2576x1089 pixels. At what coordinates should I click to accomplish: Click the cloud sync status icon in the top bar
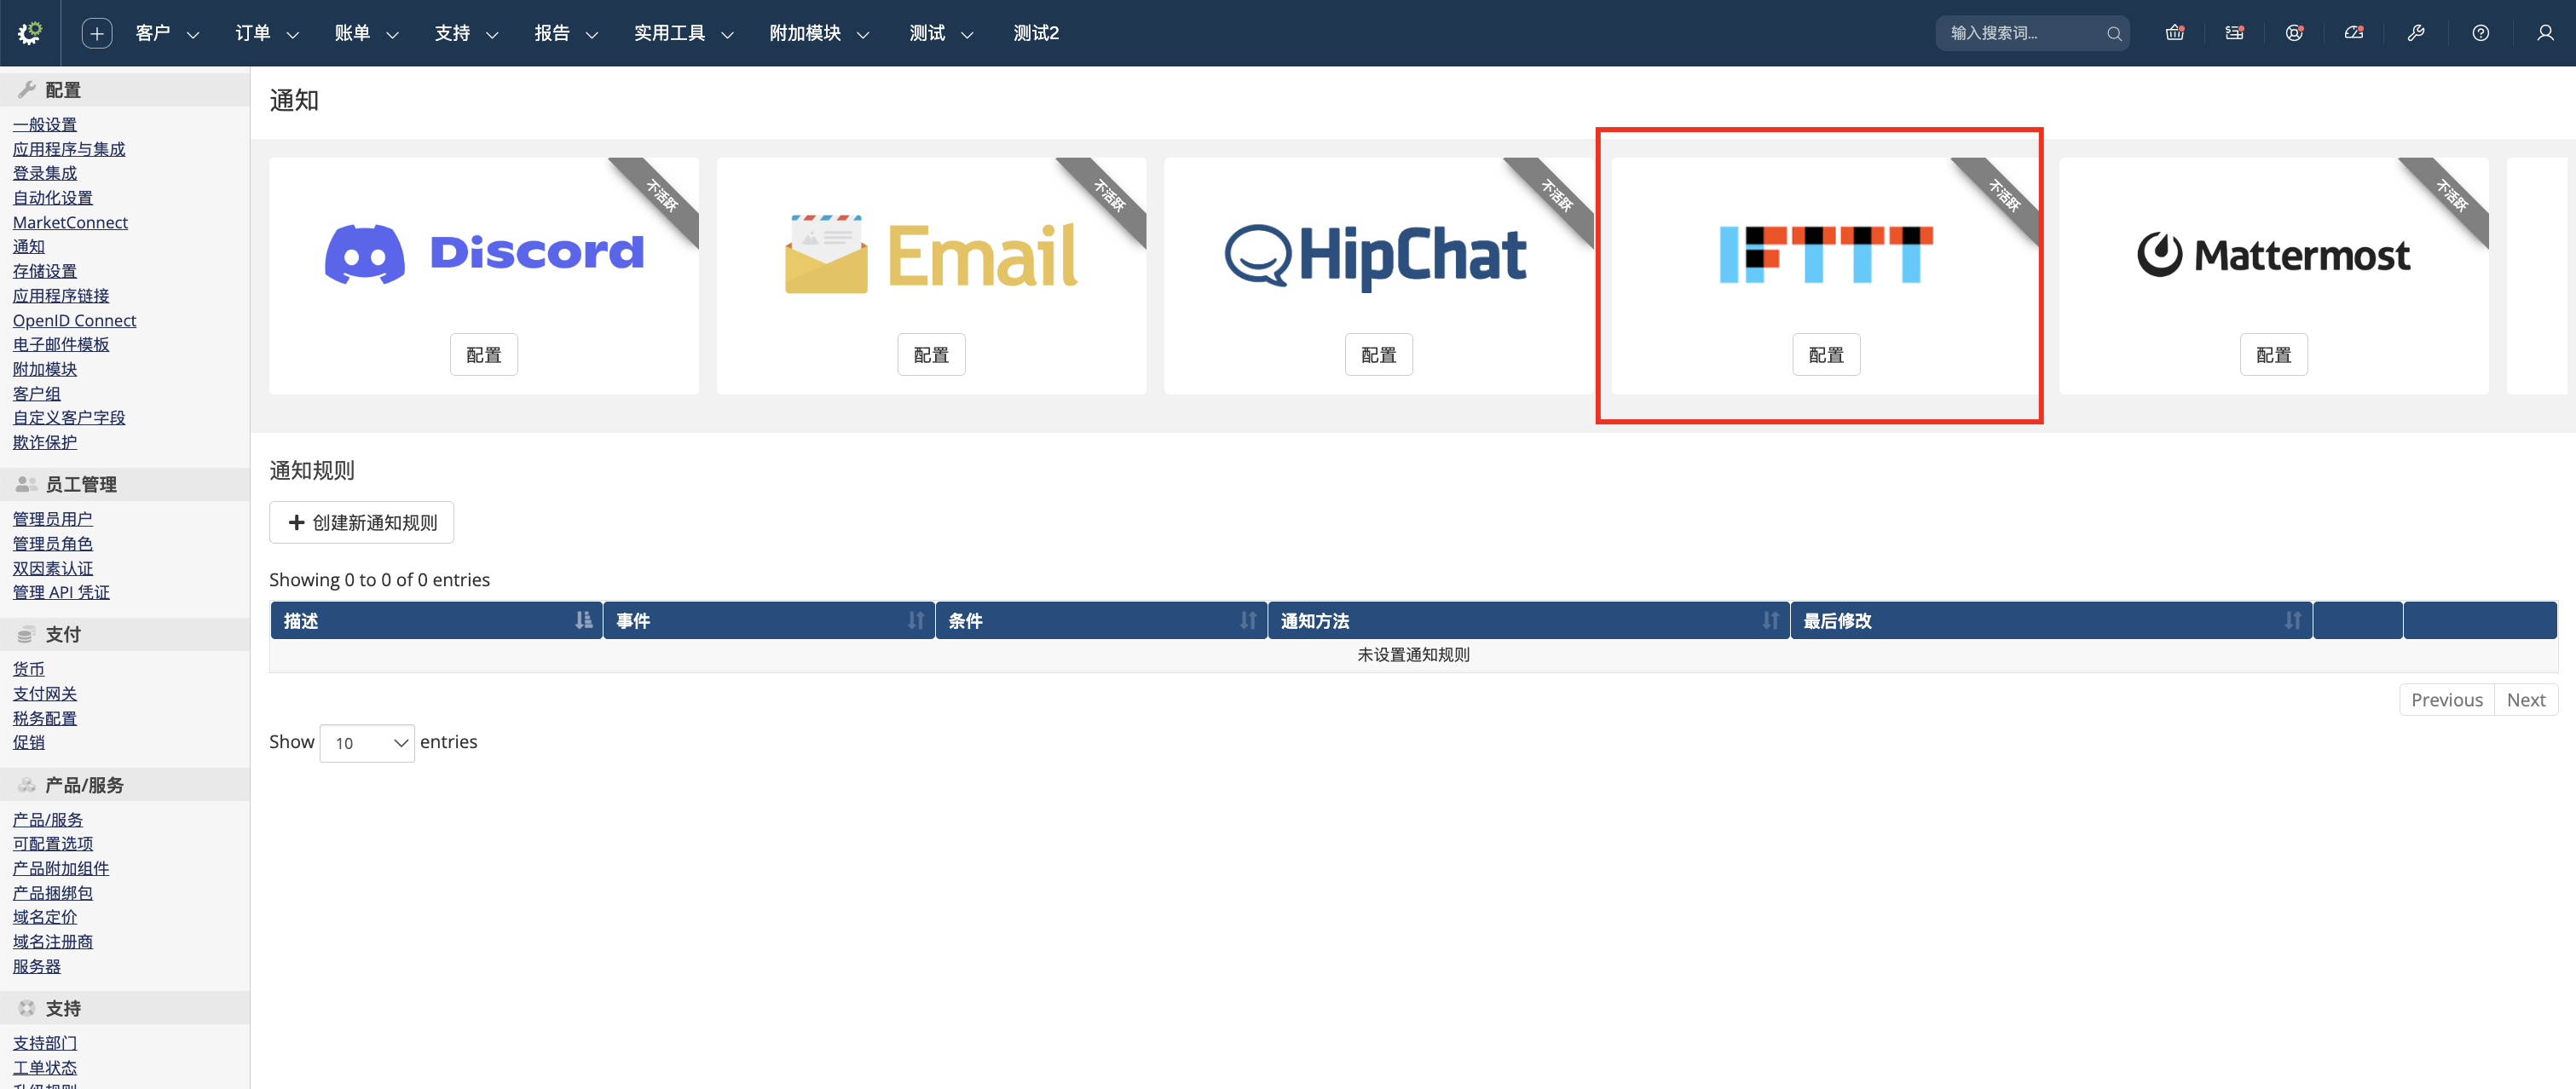click(x=2354, y=33)
